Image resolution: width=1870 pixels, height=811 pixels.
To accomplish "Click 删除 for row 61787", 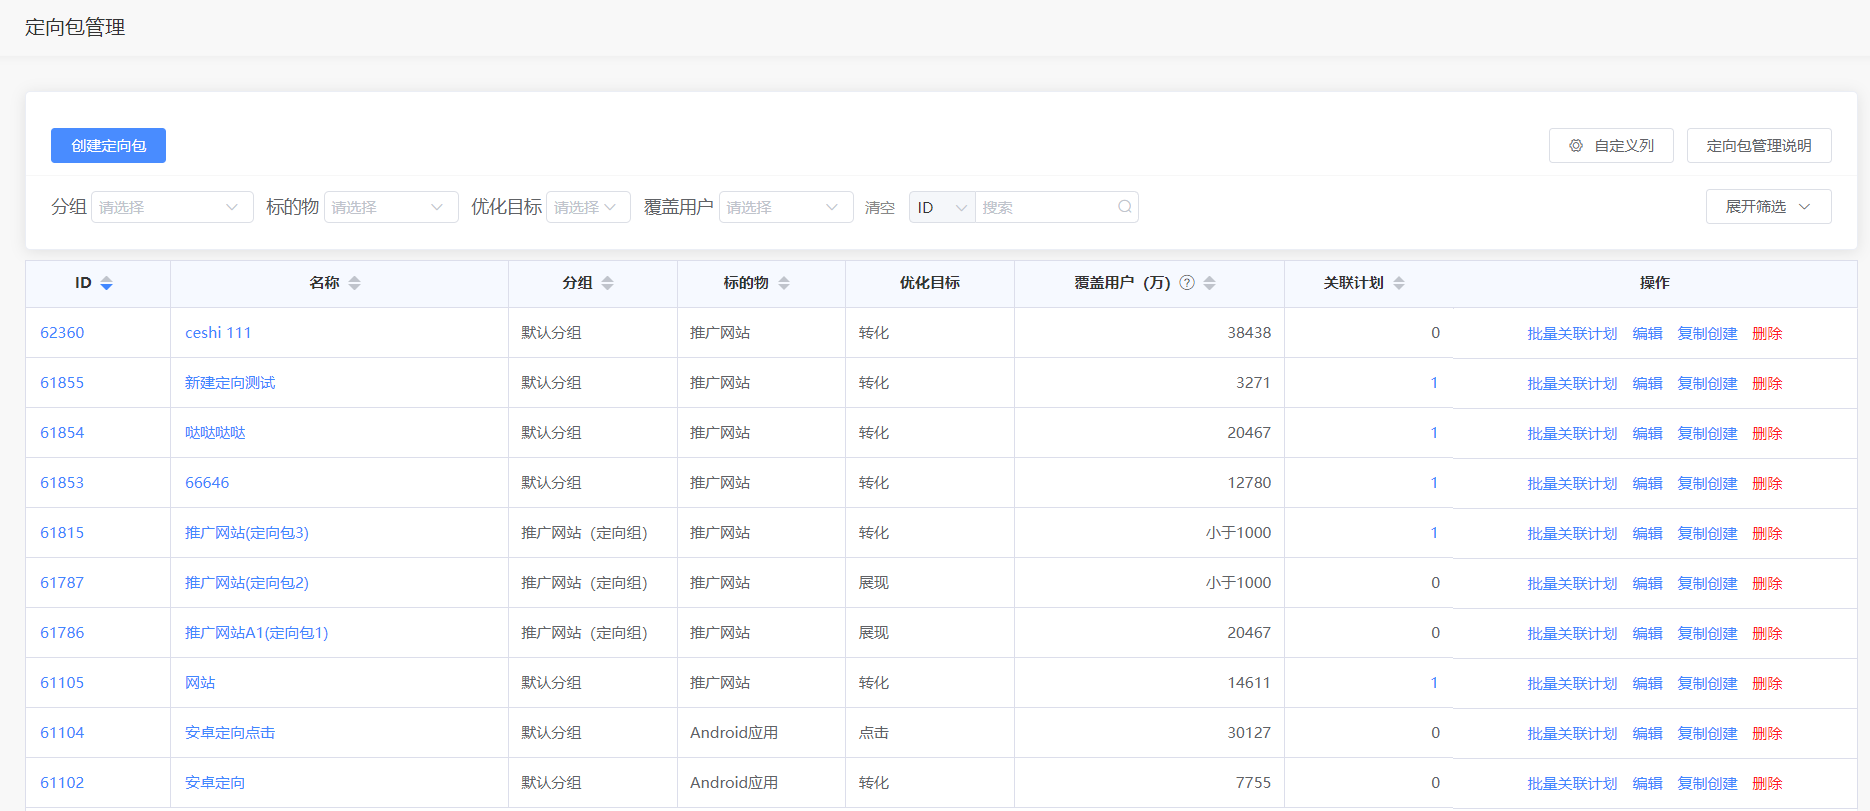I will pyautogui.click(x=1767, y=584).
